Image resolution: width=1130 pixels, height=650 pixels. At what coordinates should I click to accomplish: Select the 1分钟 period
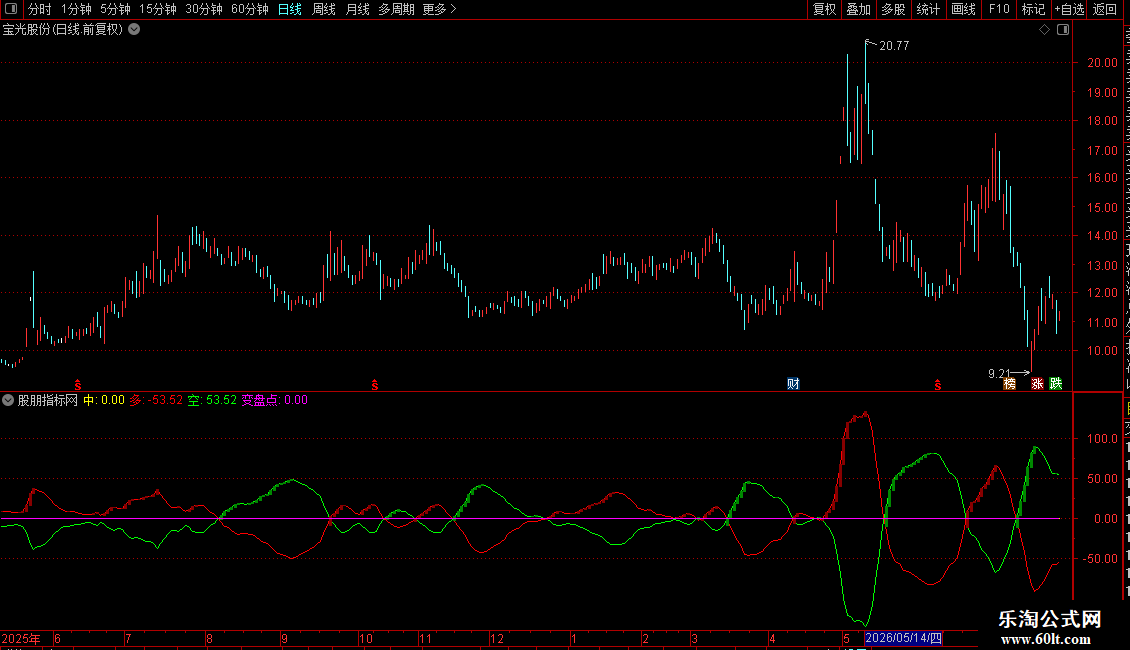[76, 9]
